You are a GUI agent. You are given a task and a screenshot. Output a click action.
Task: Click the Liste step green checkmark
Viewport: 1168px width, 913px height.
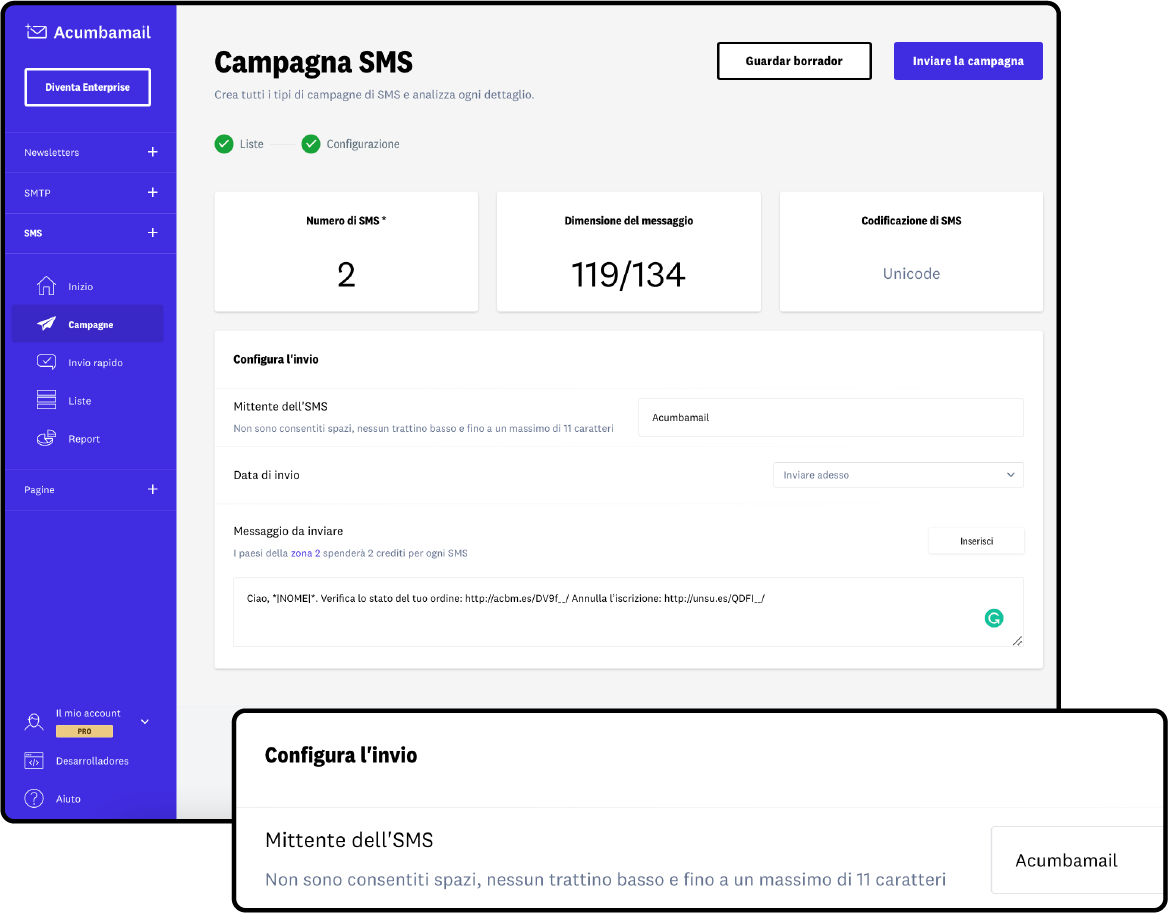pos(224,144)
